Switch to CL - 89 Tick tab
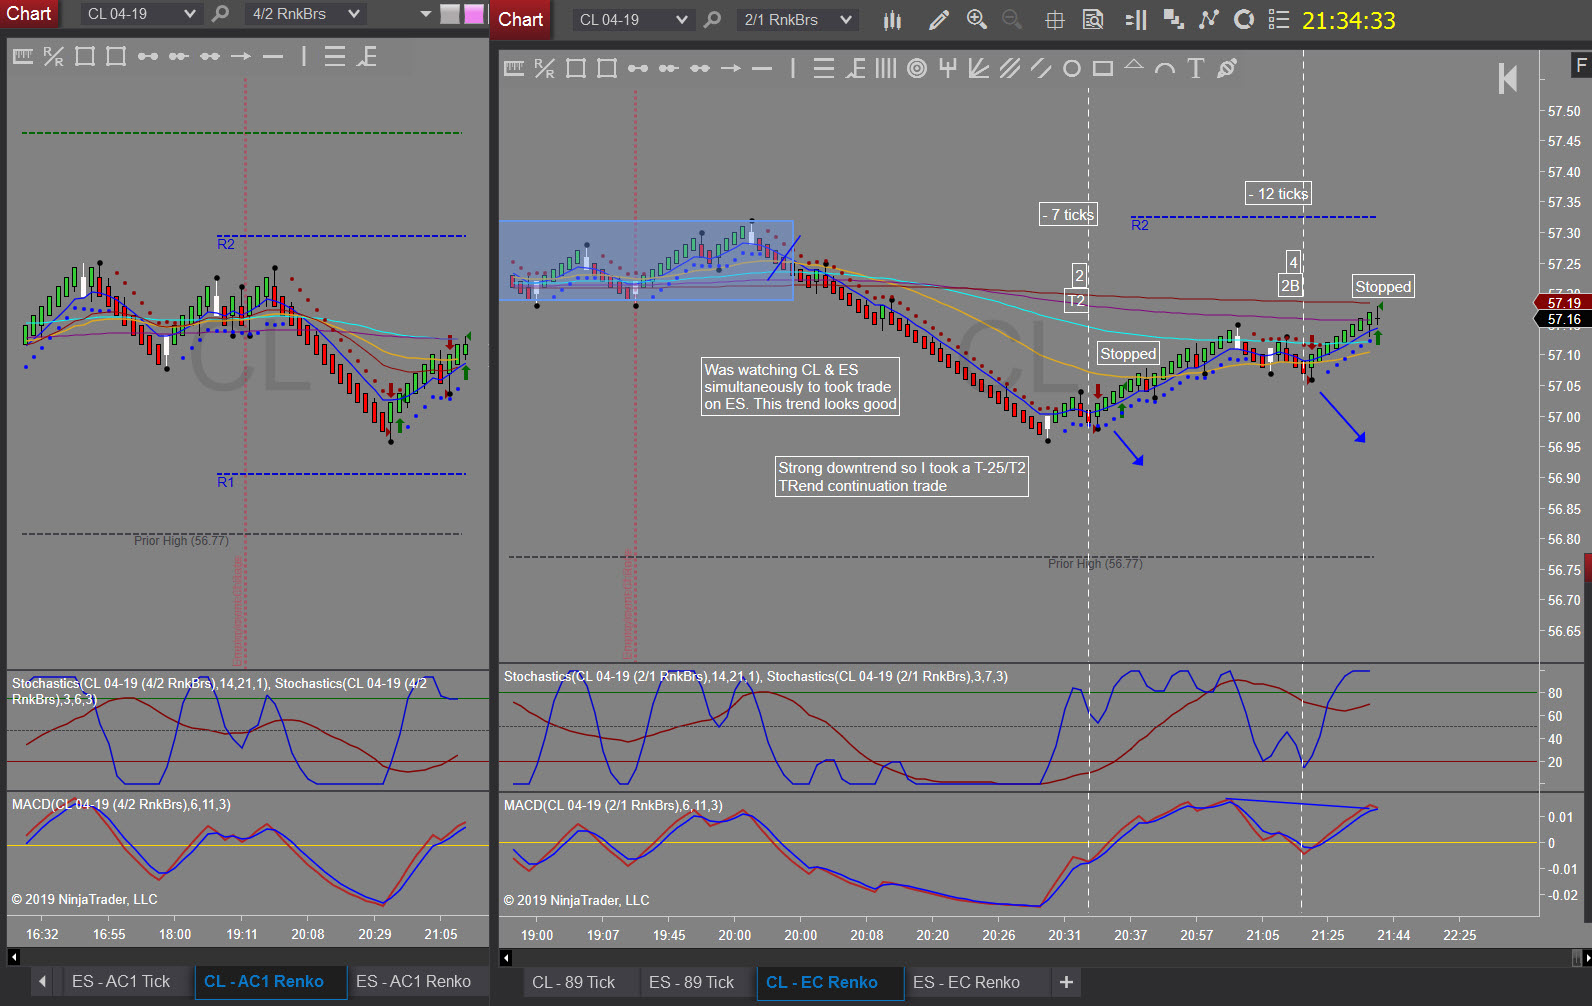The image size is (1592, 1006). (573, 982)
